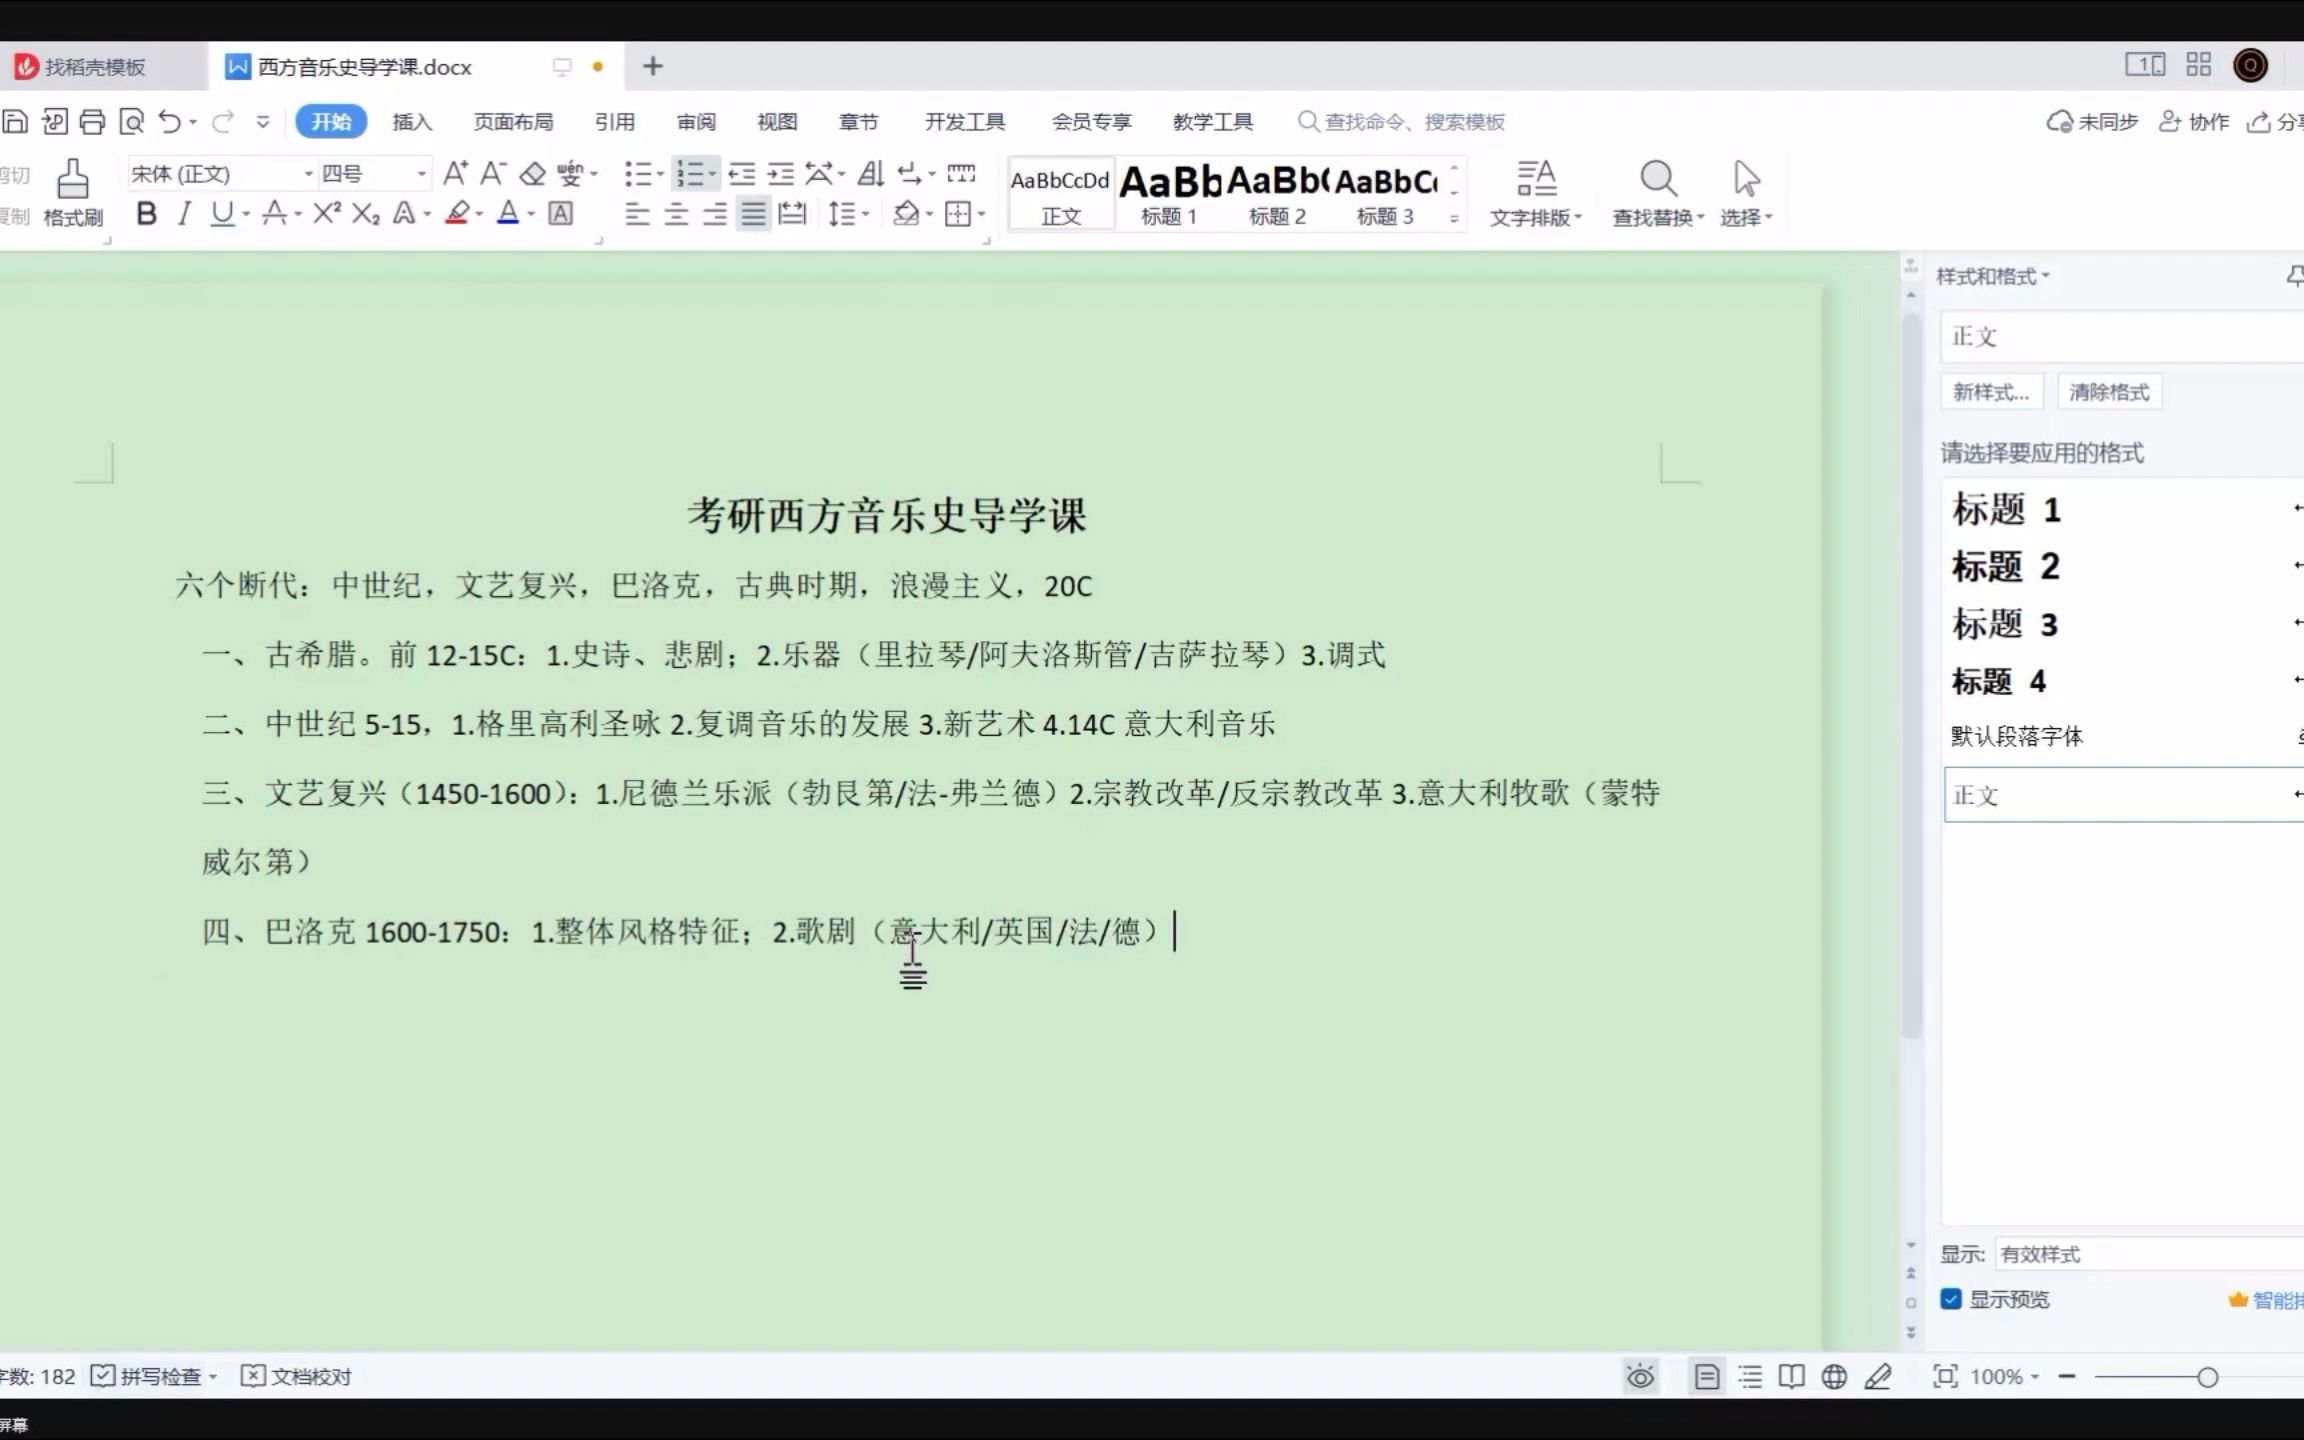Toggle superscript formatting
This screenshot has height=1440, width=2304.
tap(327, 213)
